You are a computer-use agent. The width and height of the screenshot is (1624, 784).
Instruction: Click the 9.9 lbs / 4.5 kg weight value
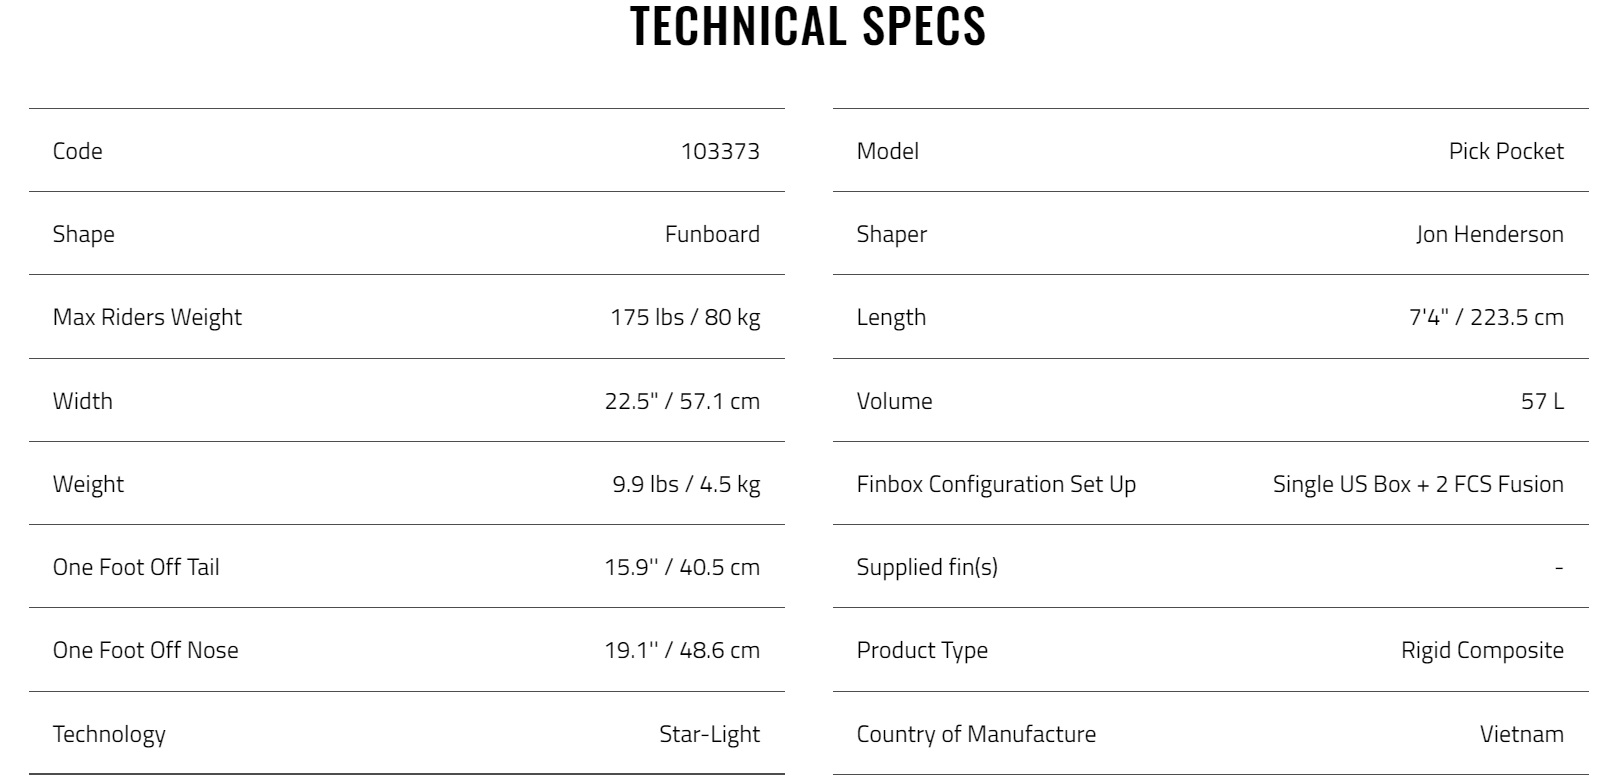(x=686, y=484)
